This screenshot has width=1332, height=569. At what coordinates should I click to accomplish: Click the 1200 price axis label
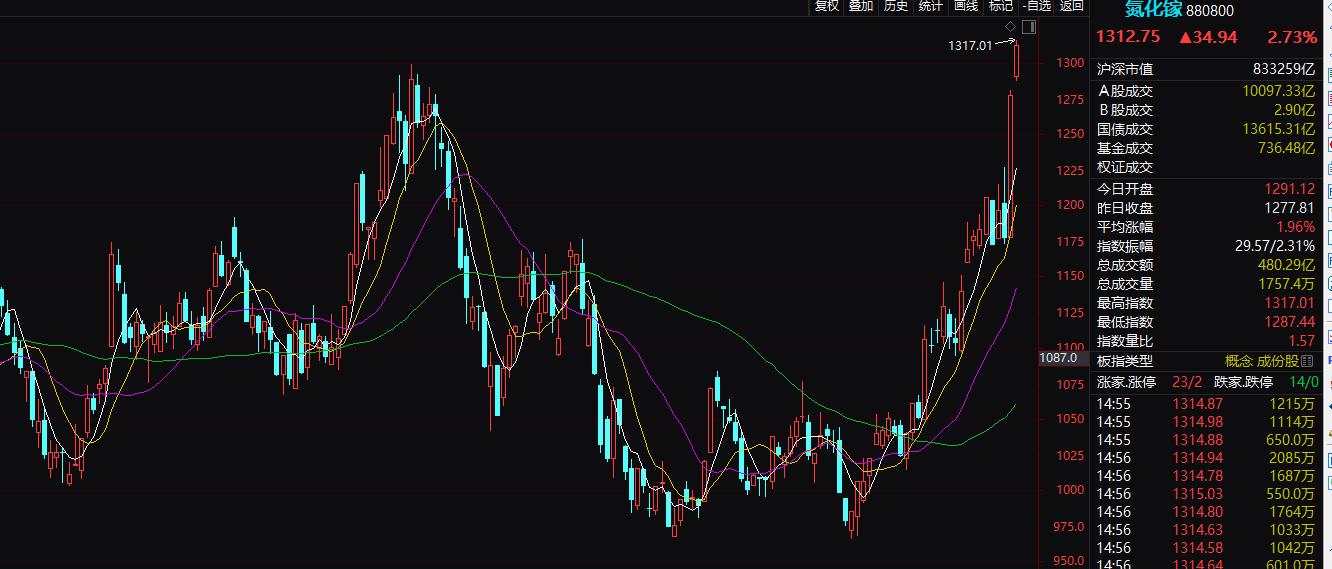1070,204
